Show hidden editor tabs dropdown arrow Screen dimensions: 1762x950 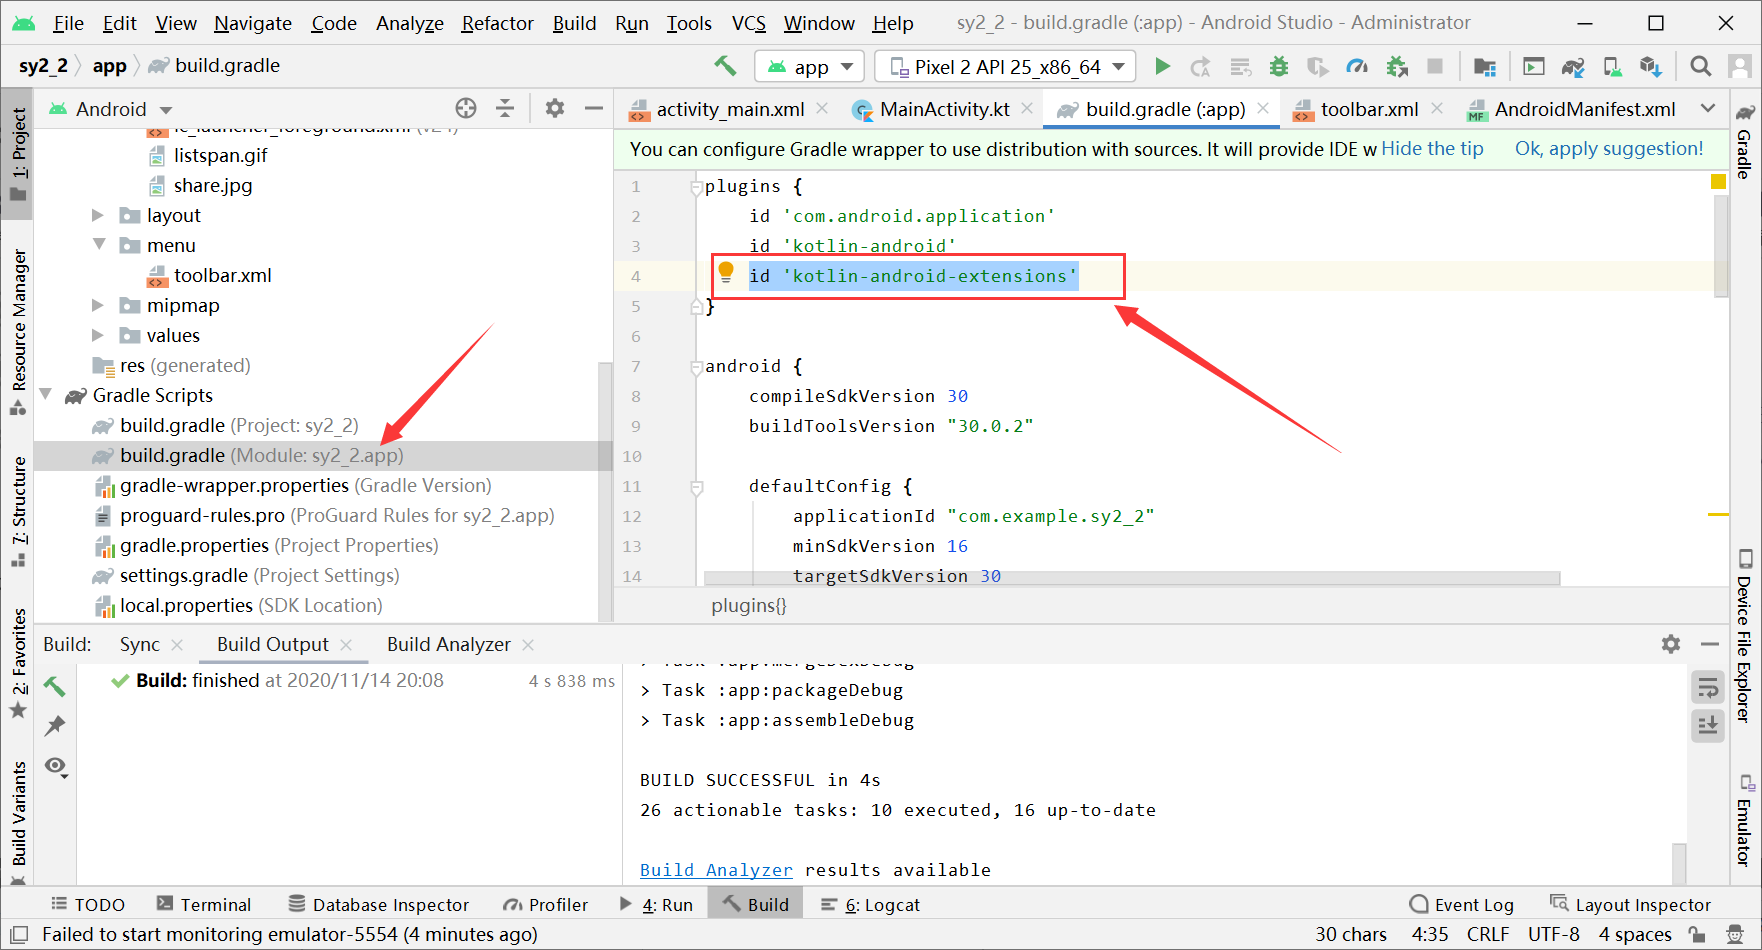(1708, 108)
